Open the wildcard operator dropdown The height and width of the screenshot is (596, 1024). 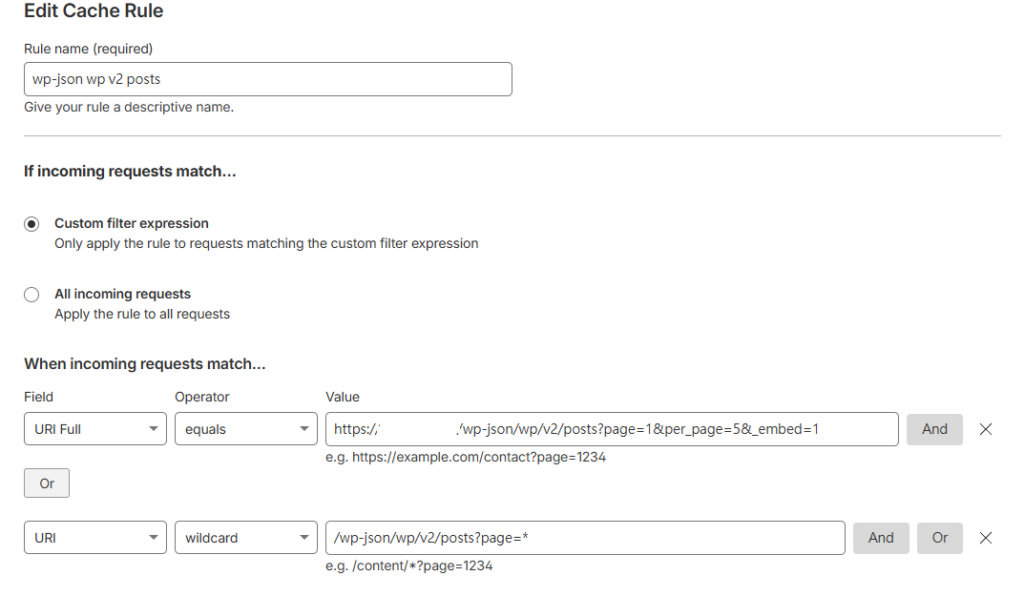click(x=245, y=537)
